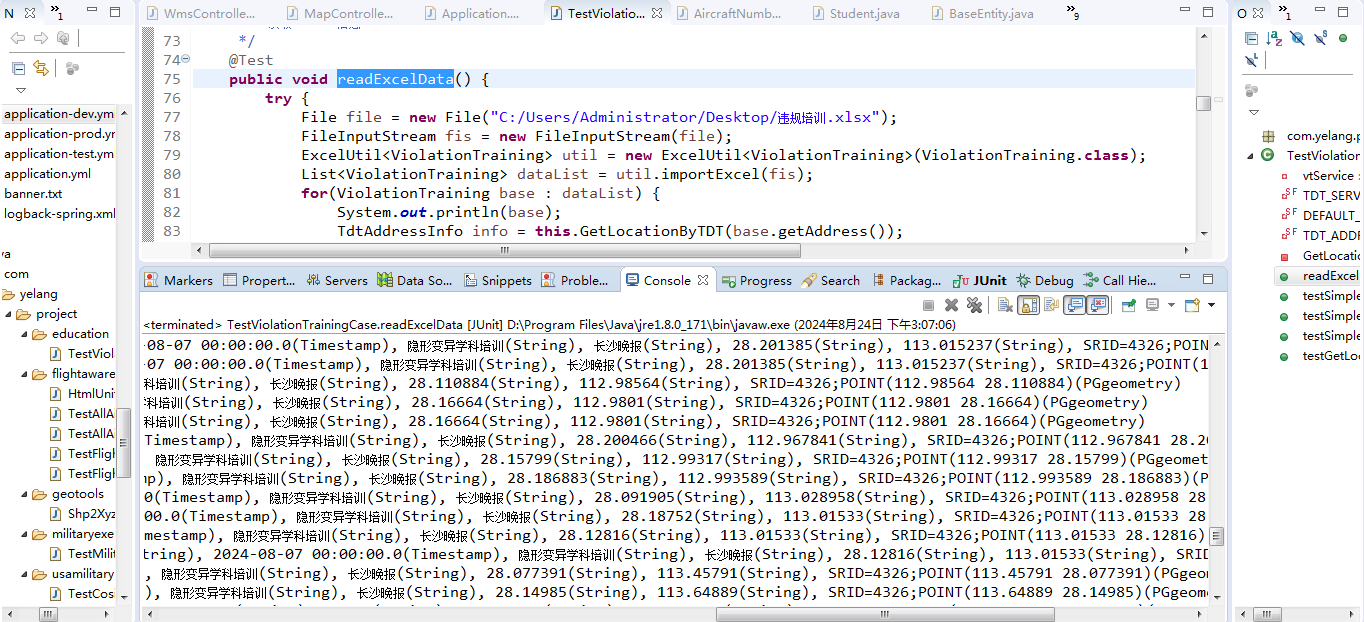1364x622 pixels.
Task: Switch to Markers tab
Action: [178, 280]
